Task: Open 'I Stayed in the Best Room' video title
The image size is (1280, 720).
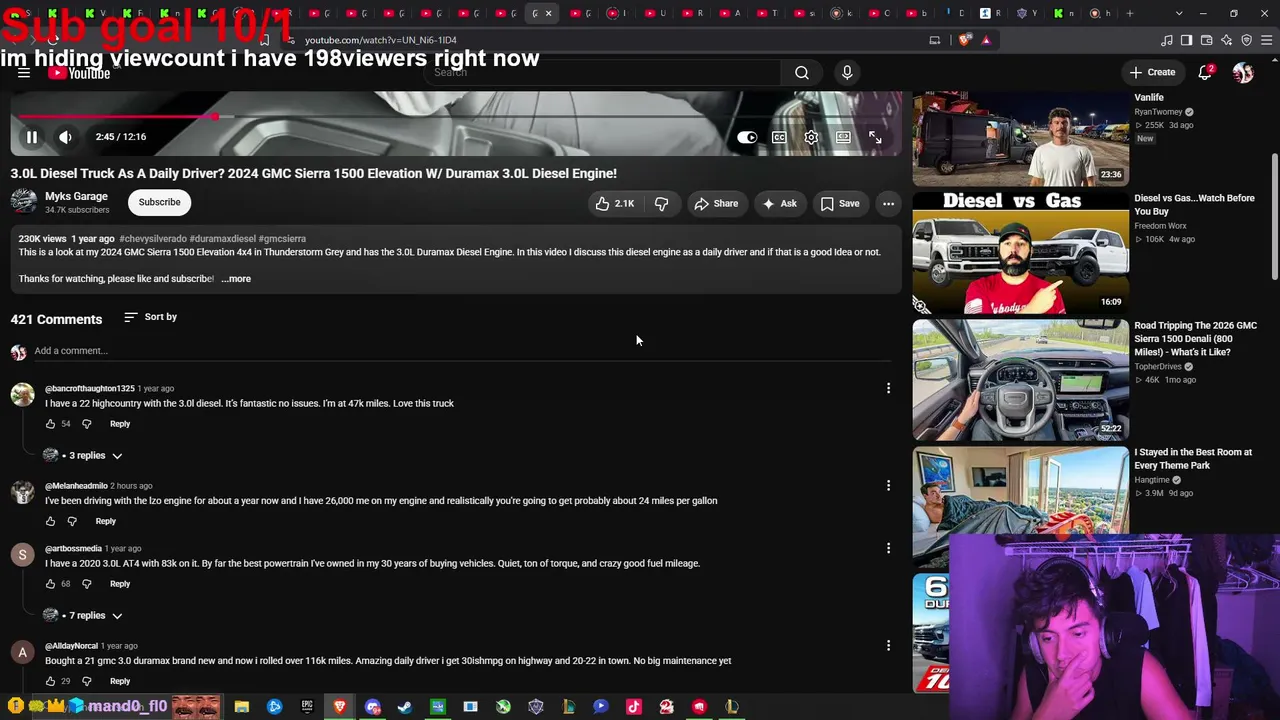Action: (1193, 459)
